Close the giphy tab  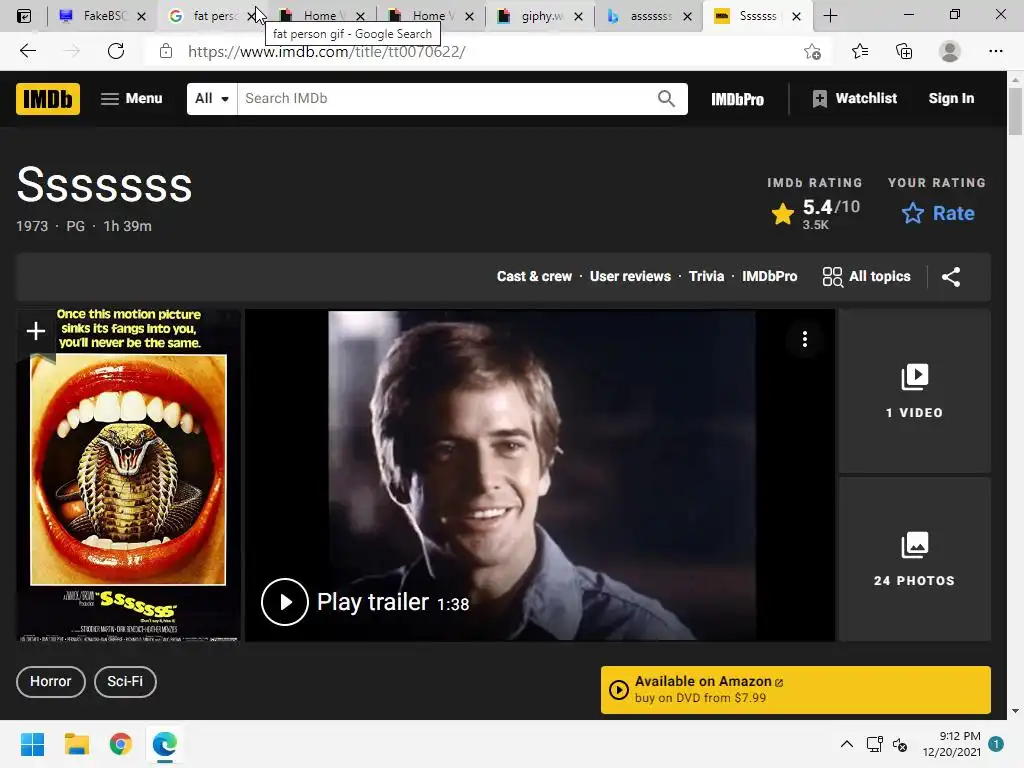(578, 16)
